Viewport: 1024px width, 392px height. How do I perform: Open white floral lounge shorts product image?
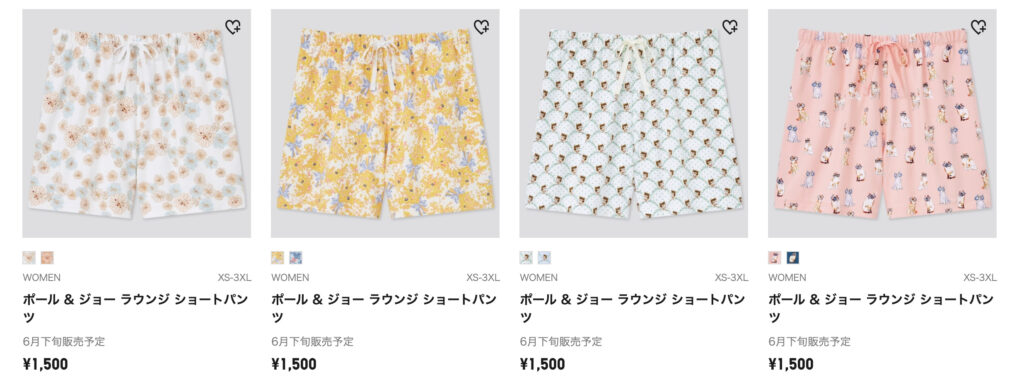tap(136, 123)
